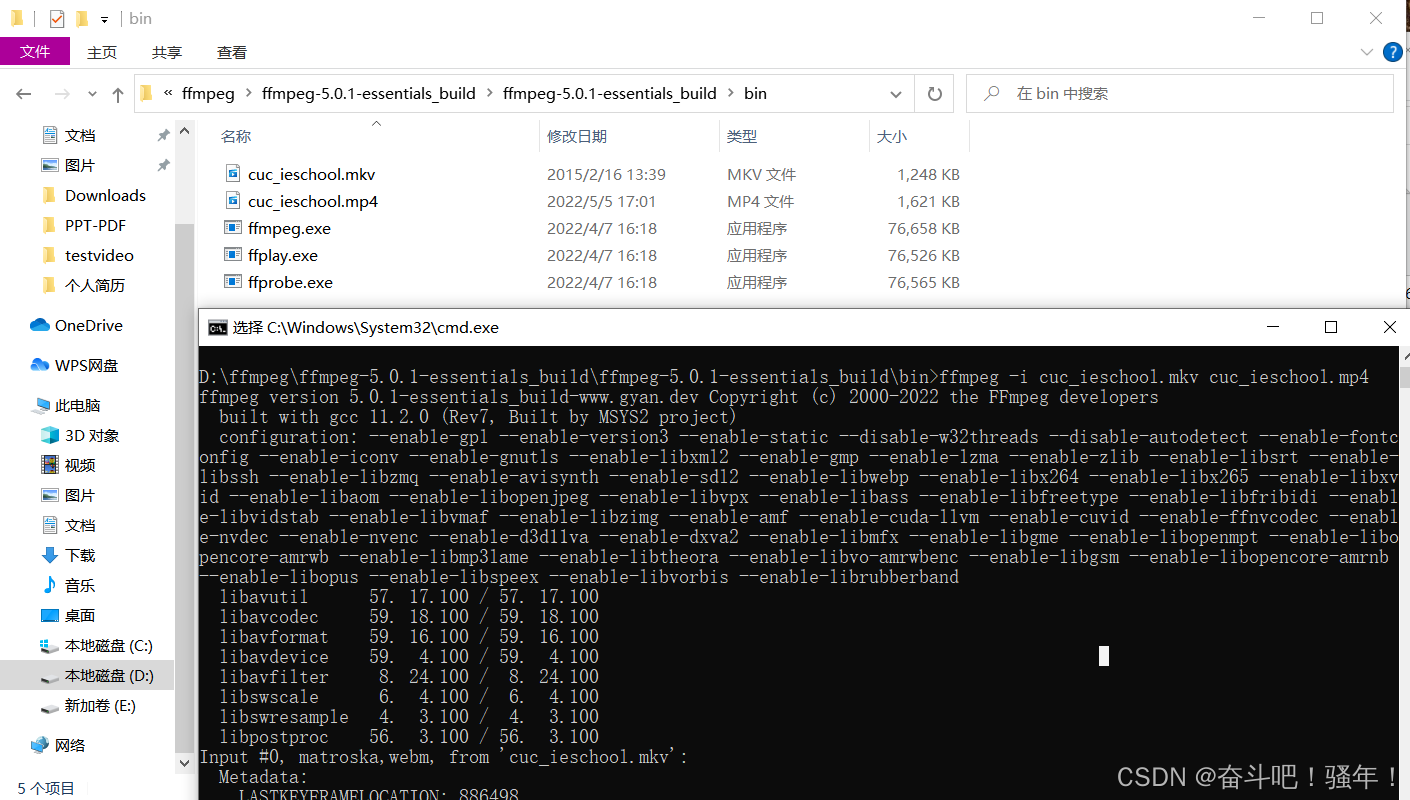This screenshot has width=1410, height=800.
Task: Select the cuc_ieschool.mkv file icon
Action: point(233,174)
